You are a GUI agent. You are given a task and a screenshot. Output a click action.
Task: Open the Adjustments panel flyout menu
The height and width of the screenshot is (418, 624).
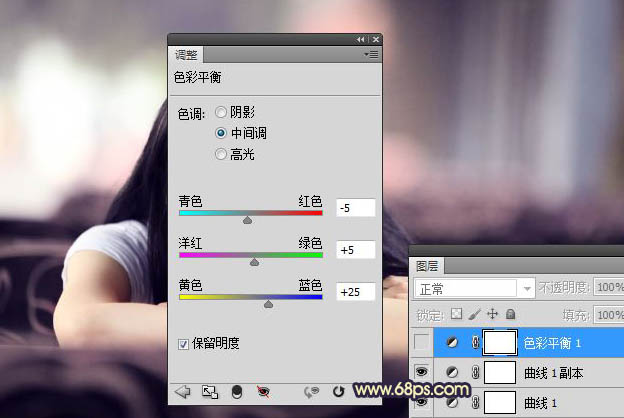(371, 54)
